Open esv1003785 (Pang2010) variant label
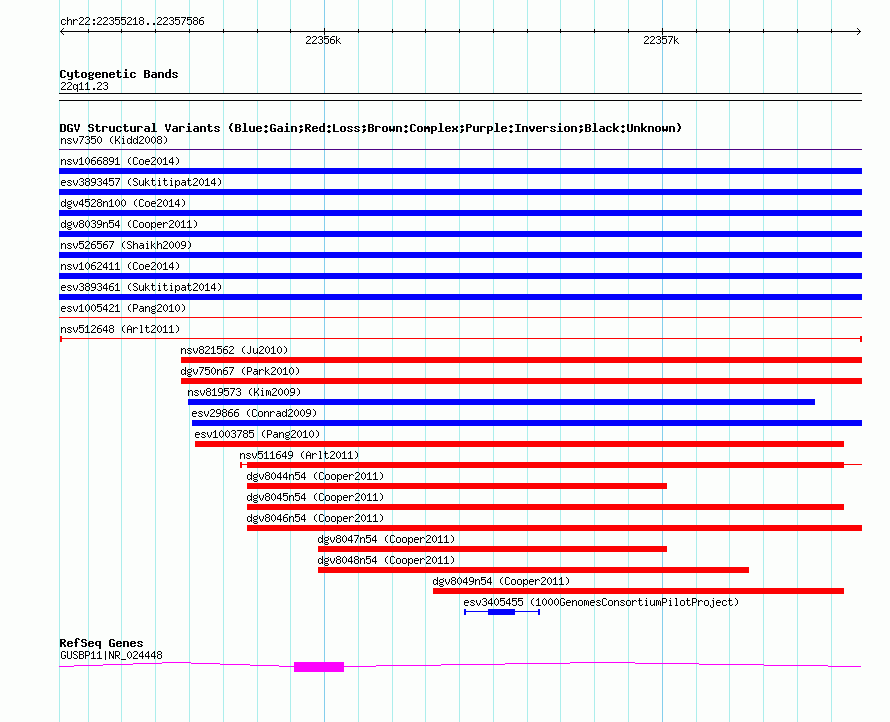Image resolution: width=890 pixels, height=722 pixels. (x=257, y=434)
